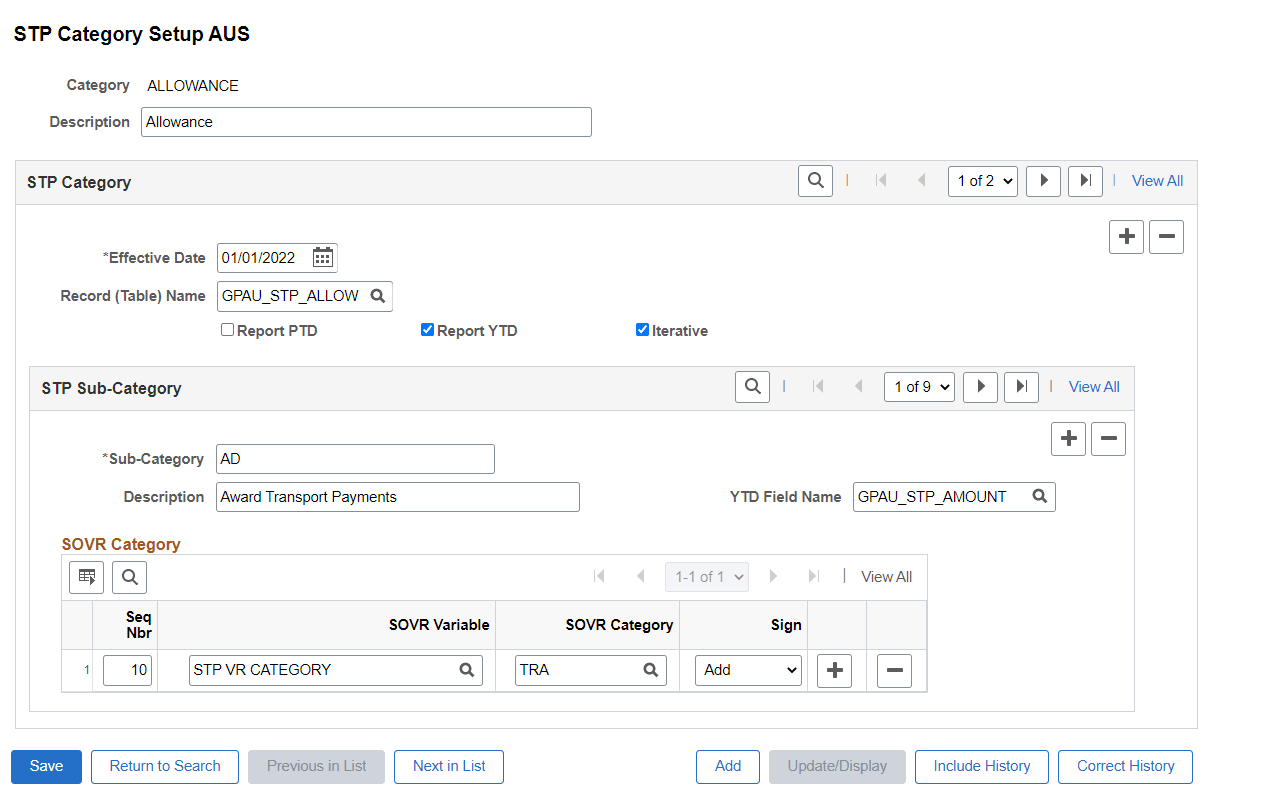
Task: Disable the Report YTD checkbox
Action: (427, 329)
